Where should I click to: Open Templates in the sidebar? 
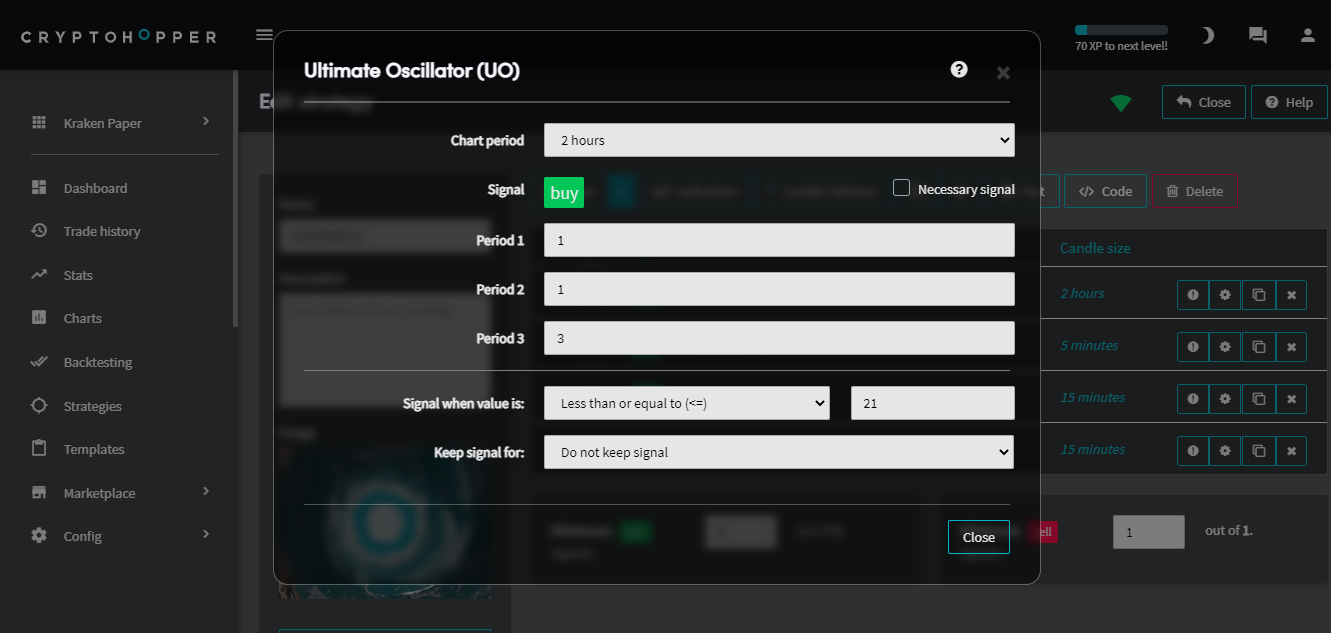[x=94, y=449]
